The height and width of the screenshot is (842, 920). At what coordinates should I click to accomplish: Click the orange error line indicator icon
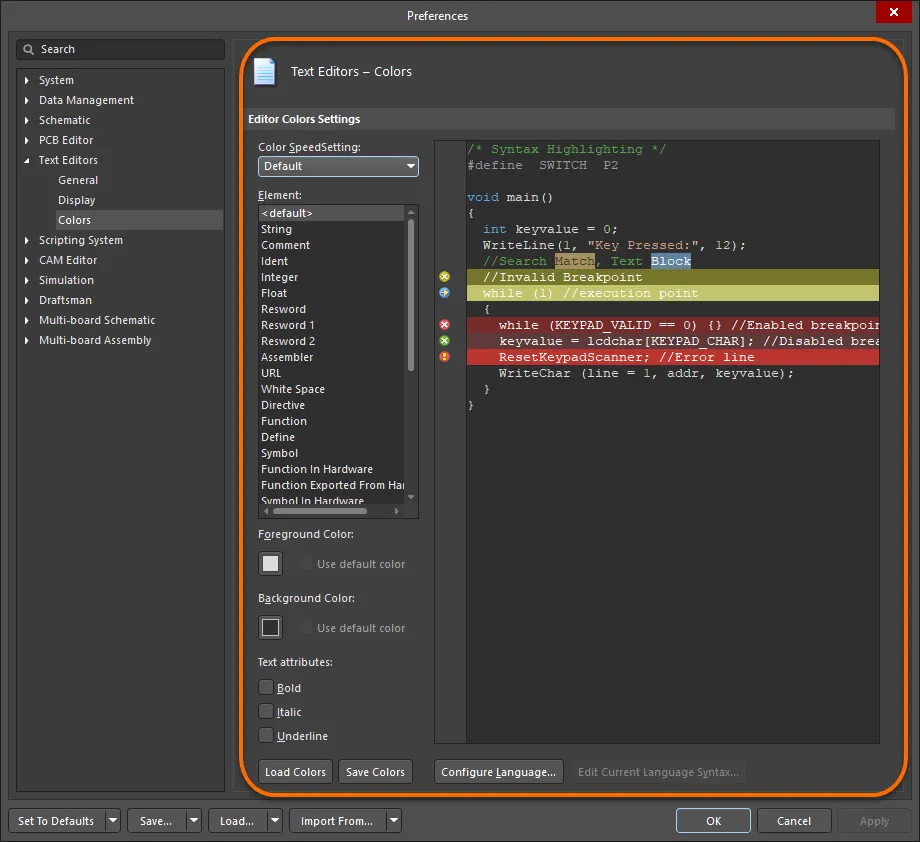point(445,356)
